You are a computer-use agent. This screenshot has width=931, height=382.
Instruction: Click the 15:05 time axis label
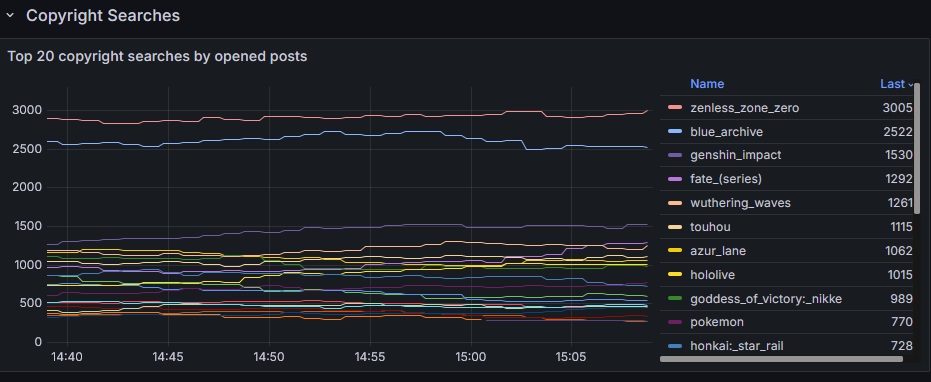click(571, 357)
